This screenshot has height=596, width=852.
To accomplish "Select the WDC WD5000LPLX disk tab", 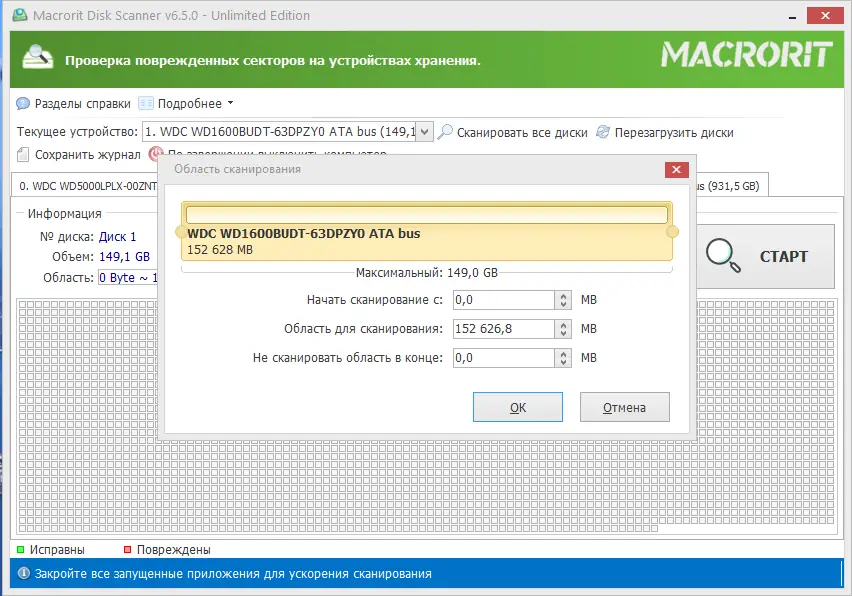I will [85, 186].
